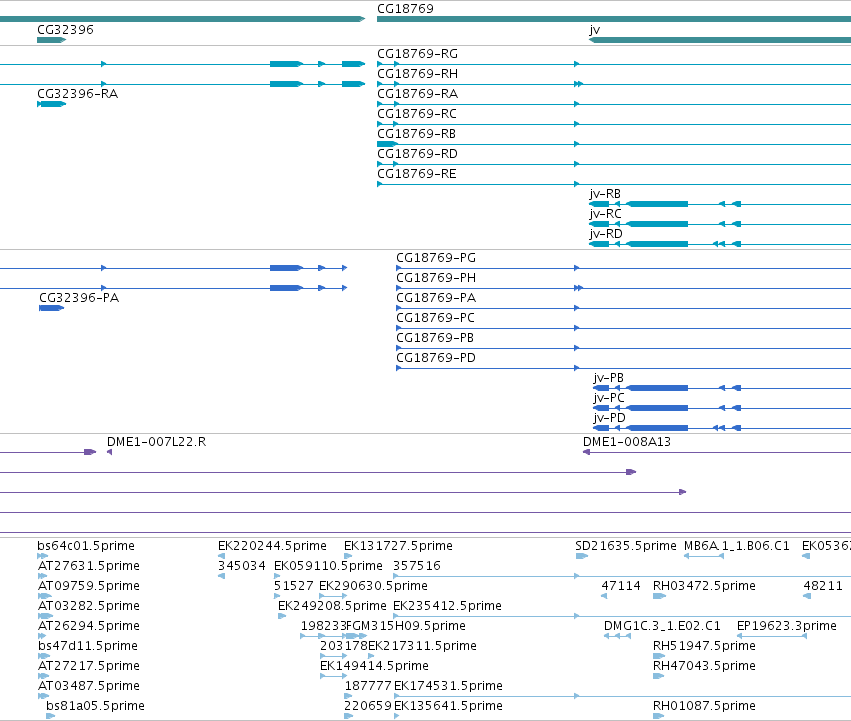This screenshot has height=721, width=851.
Task: Select transcript CG18769-RH label
Action: click(417, 74)
